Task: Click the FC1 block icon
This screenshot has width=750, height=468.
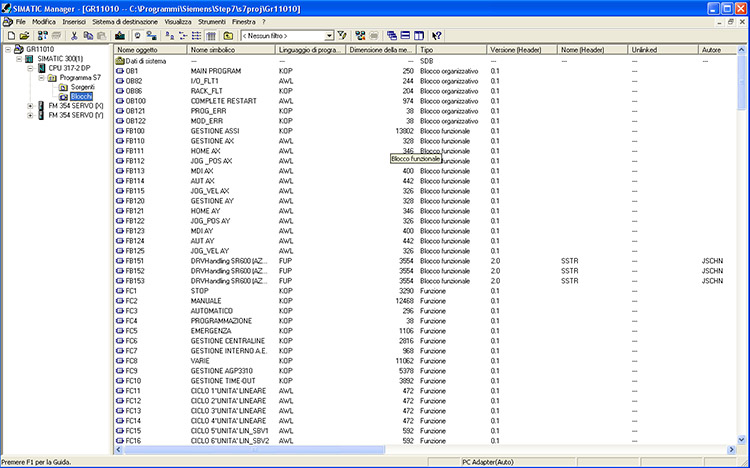Action: point(120,291)
